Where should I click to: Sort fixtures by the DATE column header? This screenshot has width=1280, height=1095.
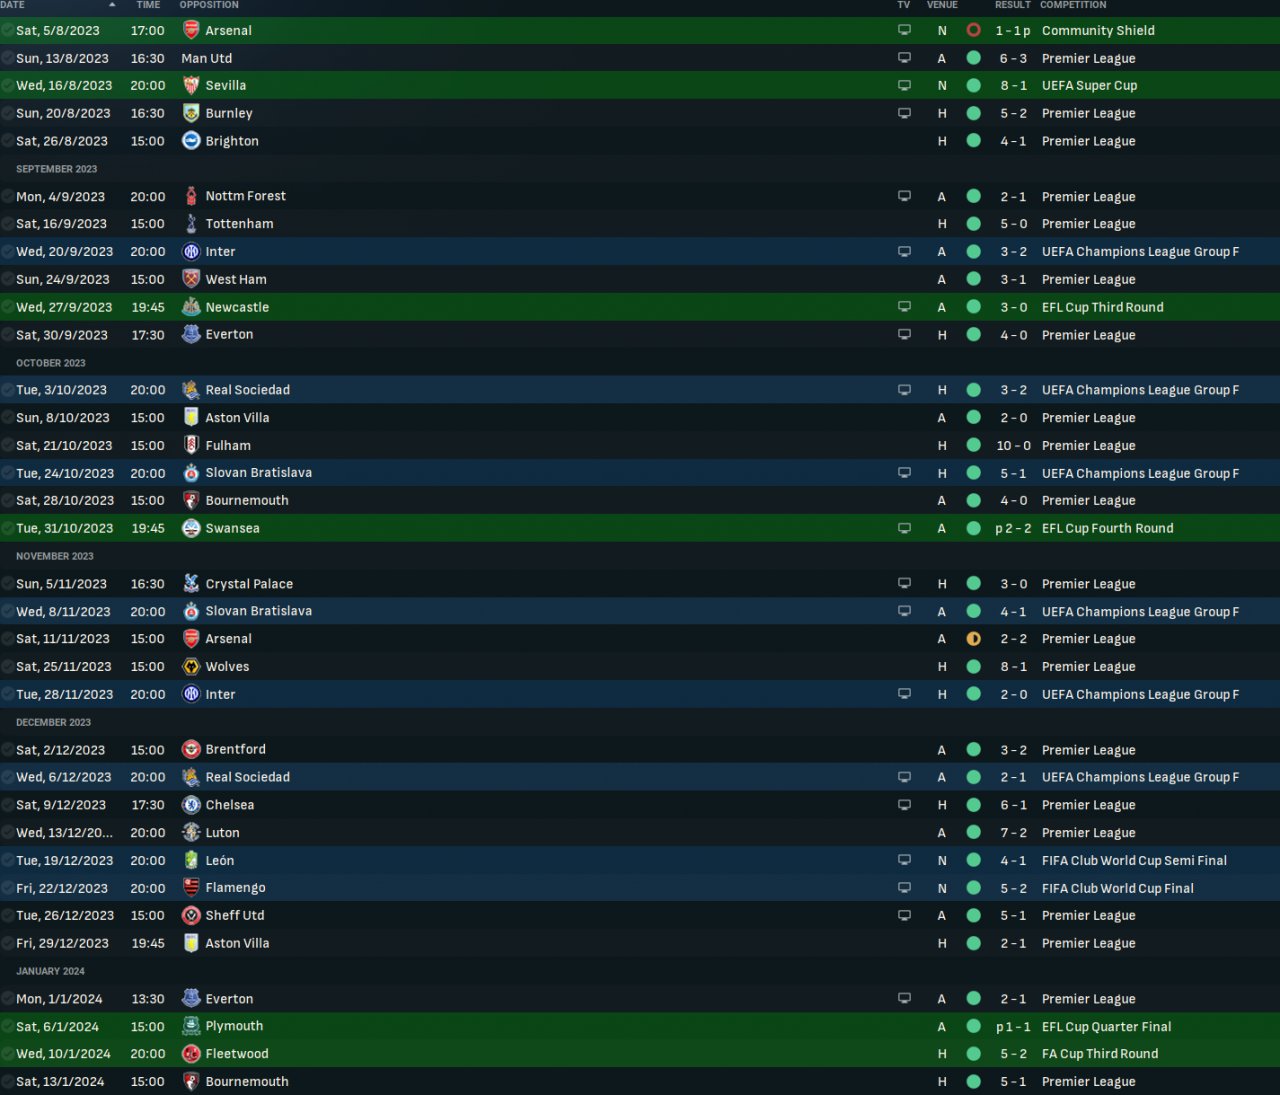[x=12, y=5]
